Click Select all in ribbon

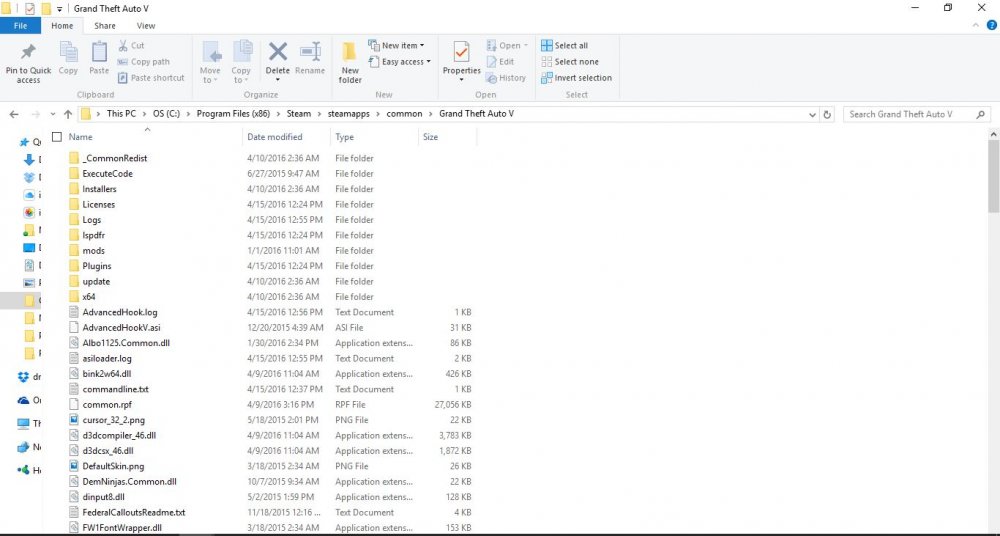pyautogui.click(x=564, y=45)
